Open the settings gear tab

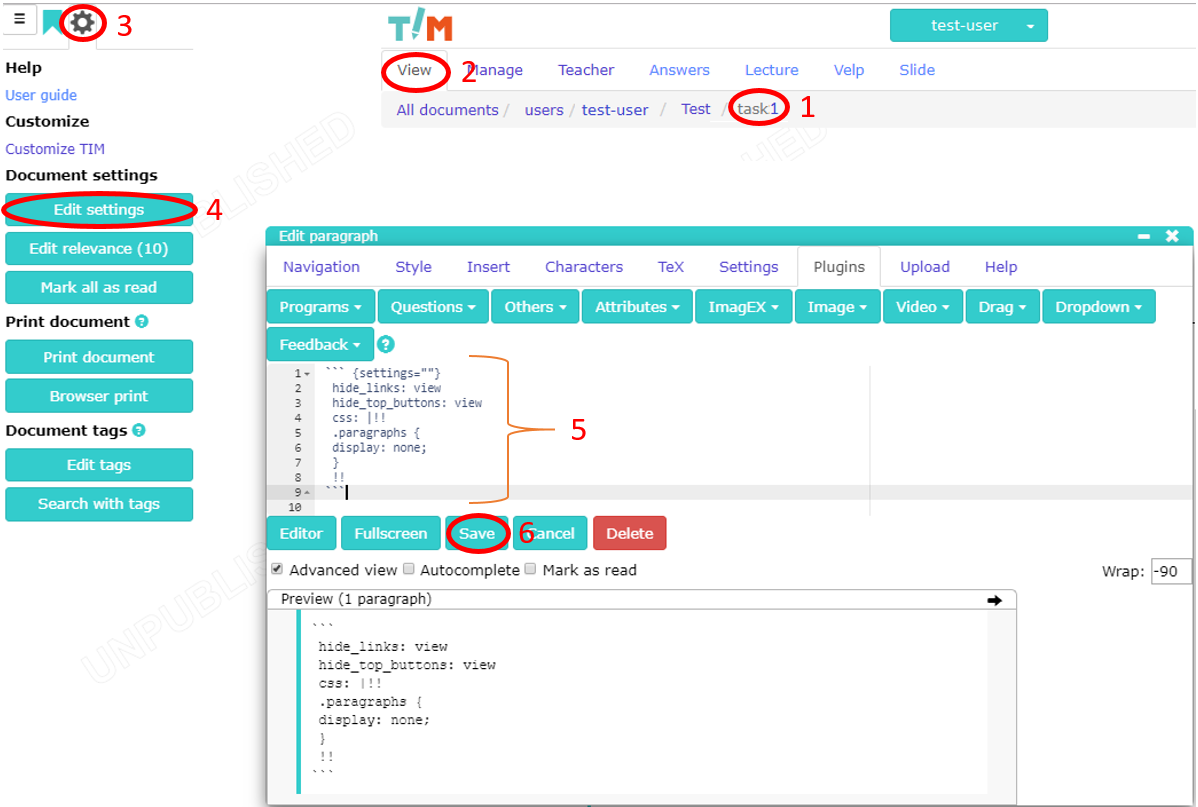click(83, 23)
